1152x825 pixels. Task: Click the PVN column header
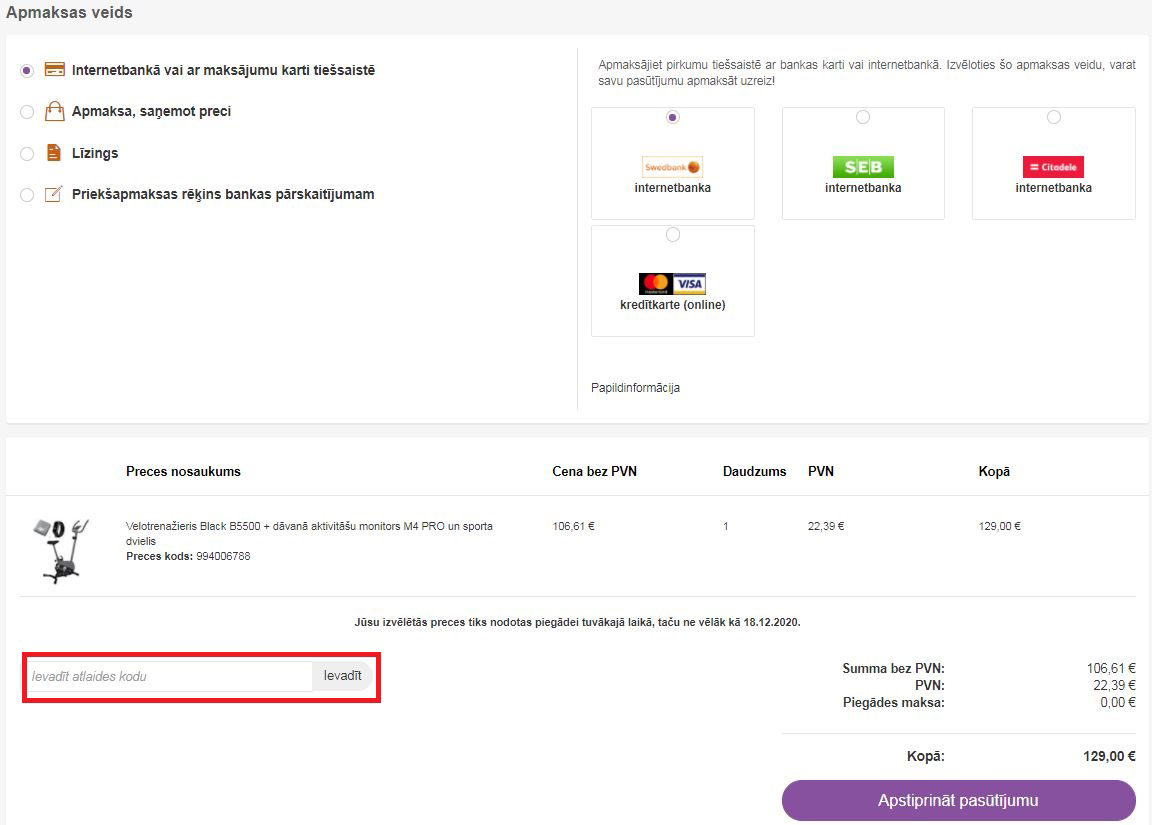point(821,472)
